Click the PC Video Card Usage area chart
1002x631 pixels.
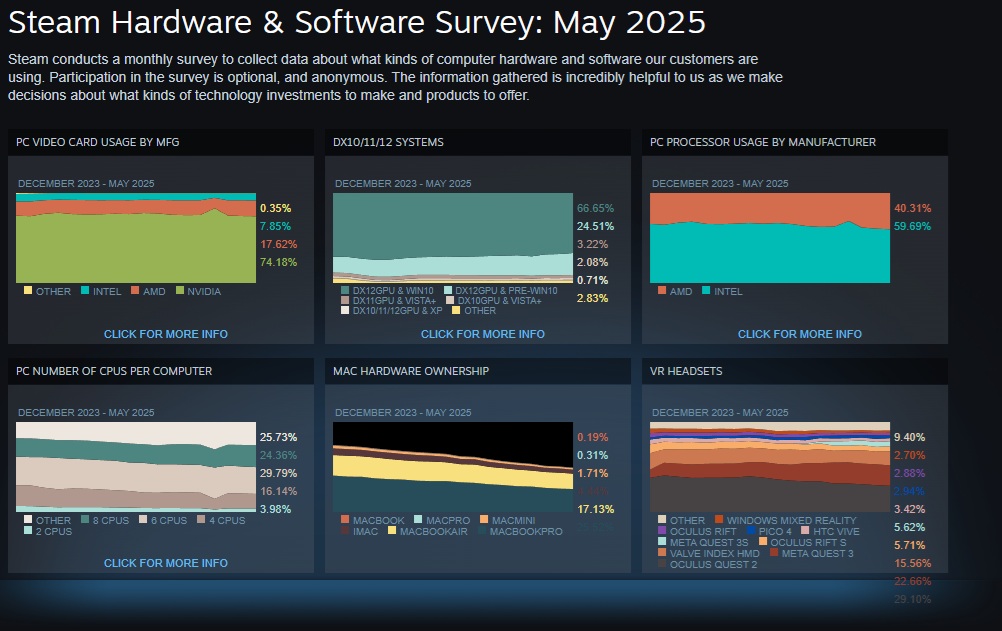point(135,238)
